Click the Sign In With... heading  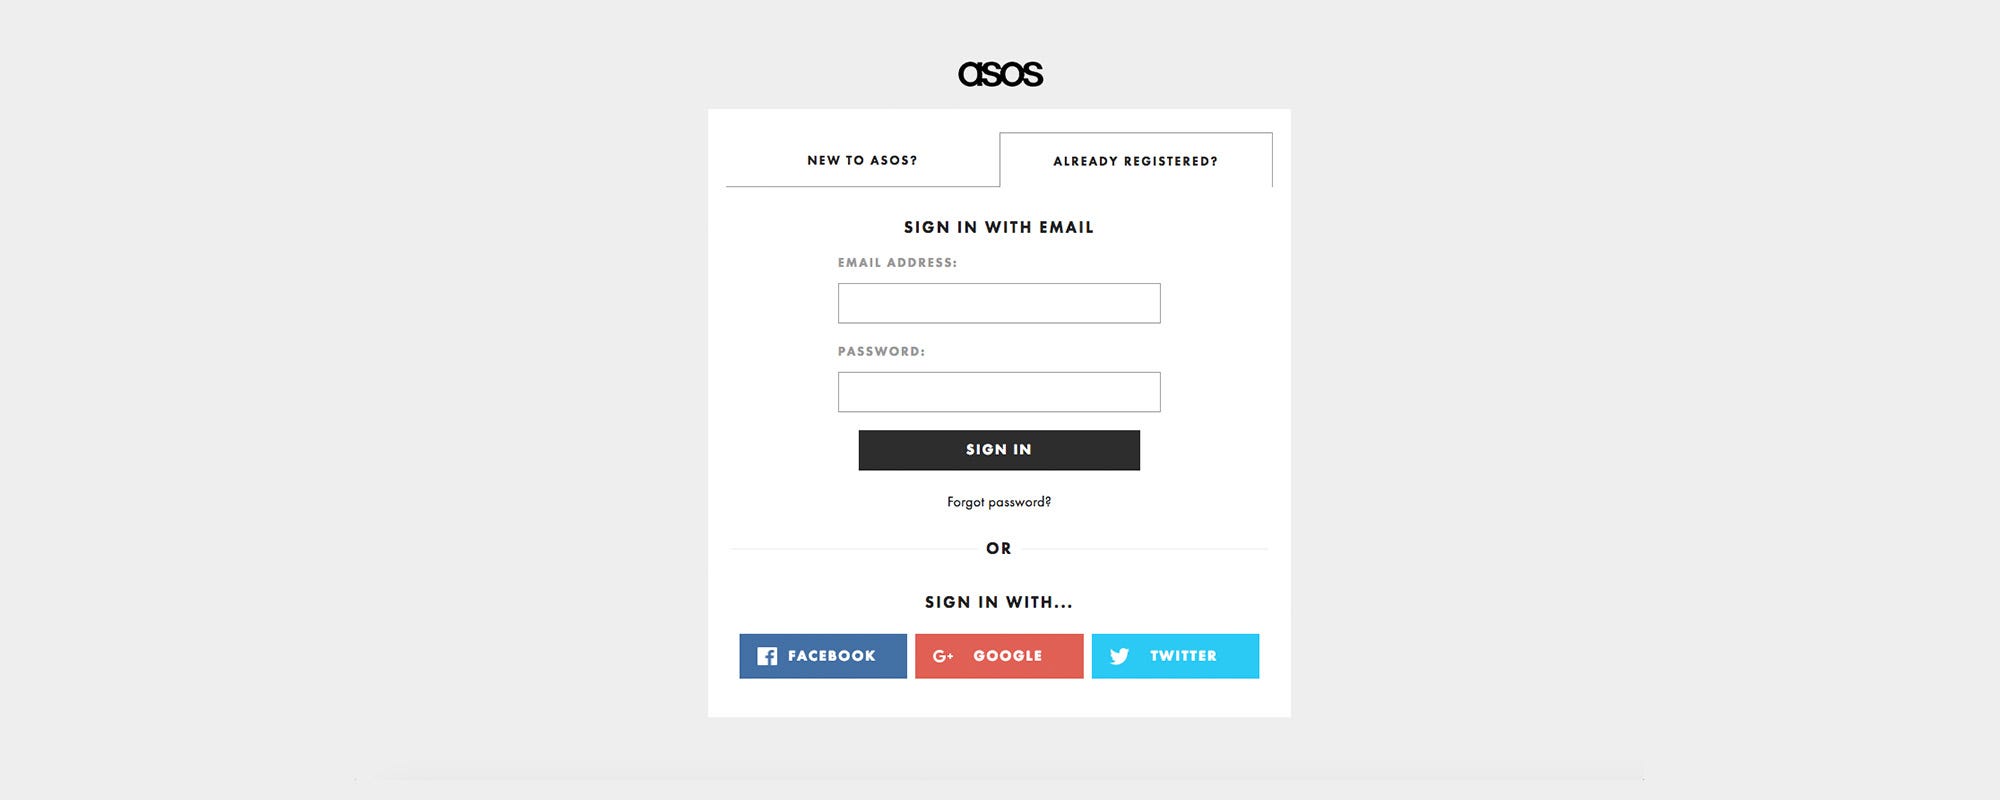coord(999,602)
